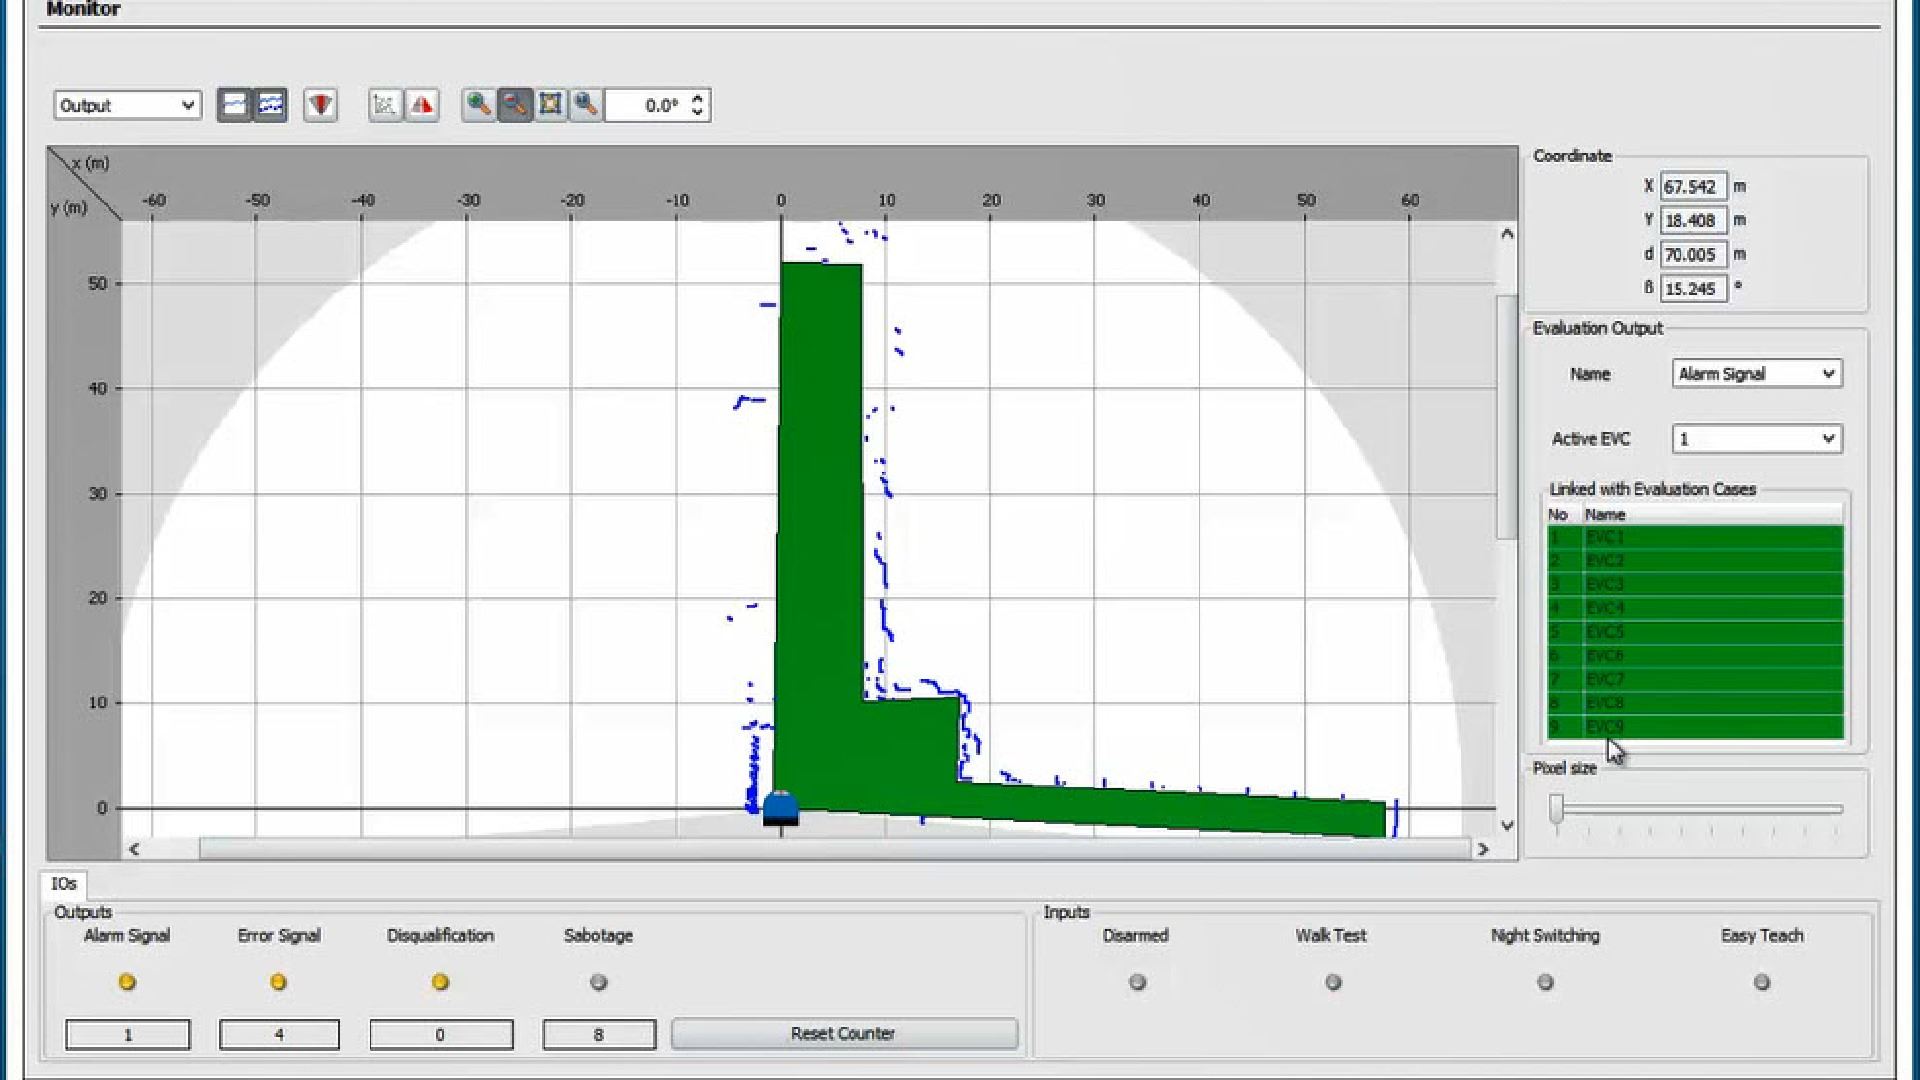Click the fit-to-view frame icon

point(550,105)
